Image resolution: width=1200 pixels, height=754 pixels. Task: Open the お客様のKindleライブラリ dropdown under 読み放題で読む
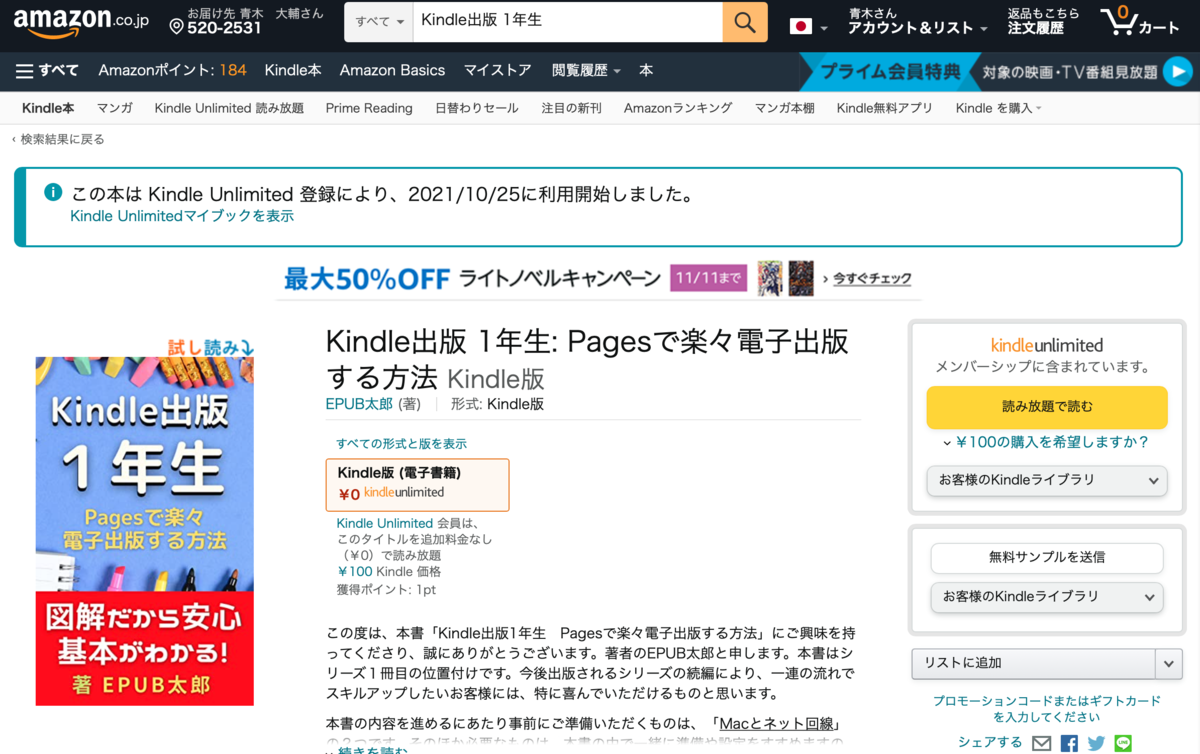[1046, 480]
